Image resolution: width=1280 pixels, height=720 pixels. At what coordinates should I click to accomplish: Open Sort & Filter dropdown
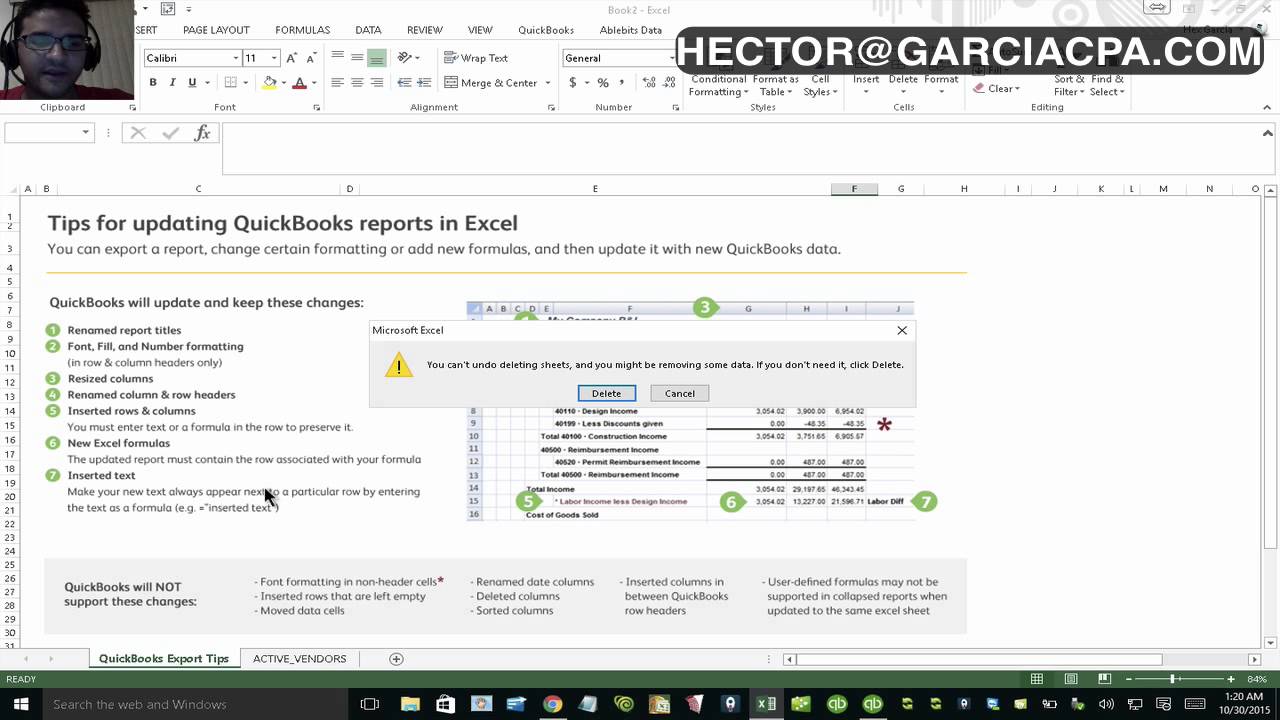1068,86
